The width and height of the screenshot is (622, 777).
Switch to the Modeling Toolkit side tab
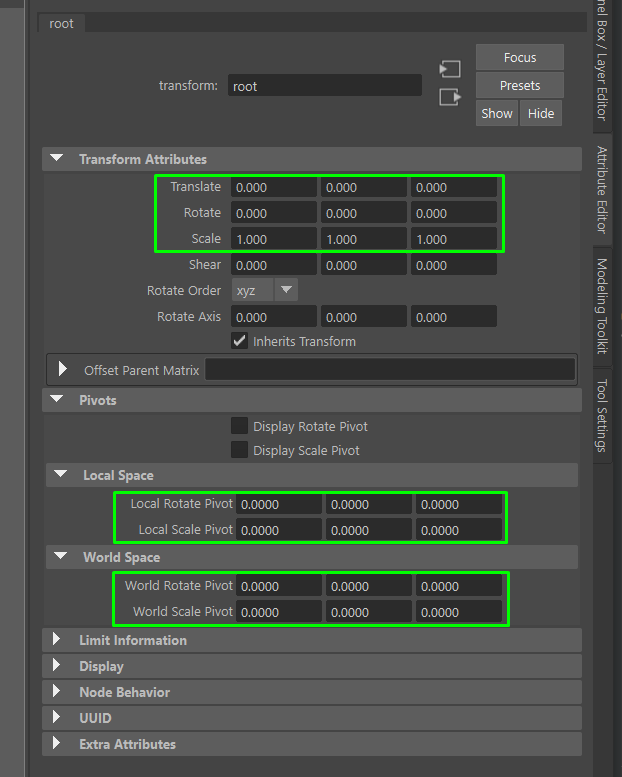[602, 306]
